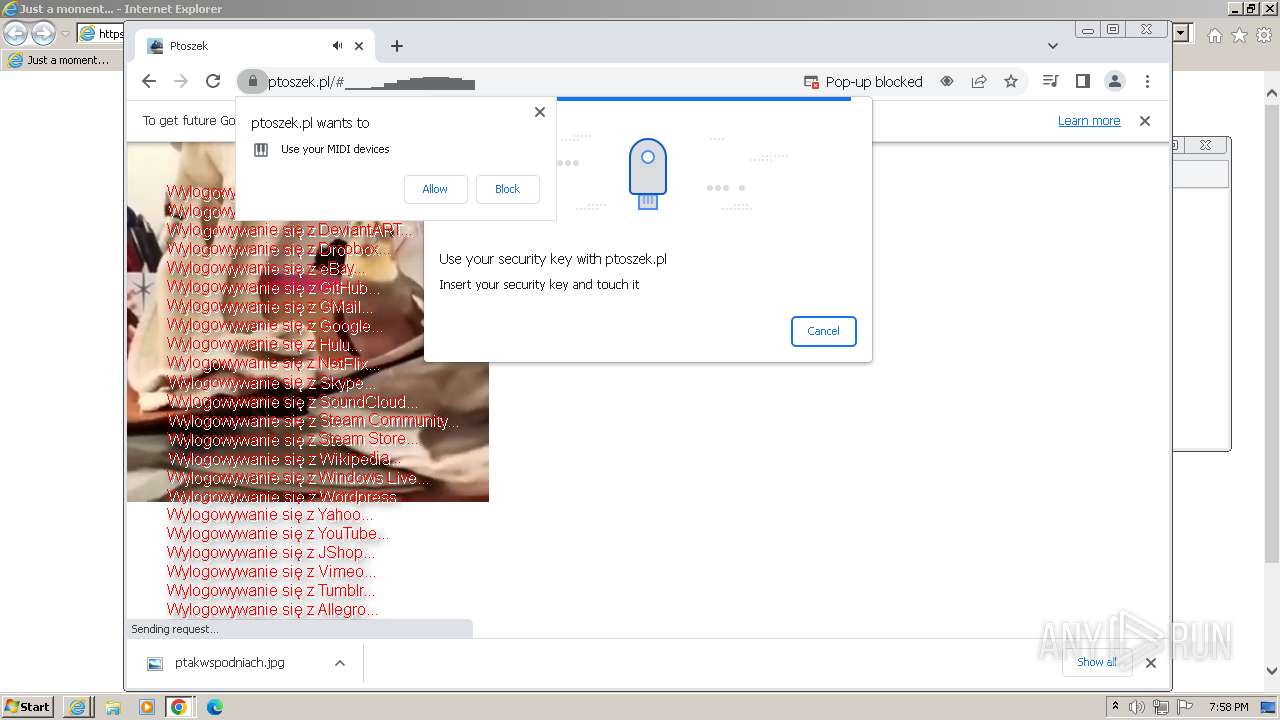Screen dimensions: 1280x720
Task: Open Chrome tab search chevron
Action: point(1052,46)
